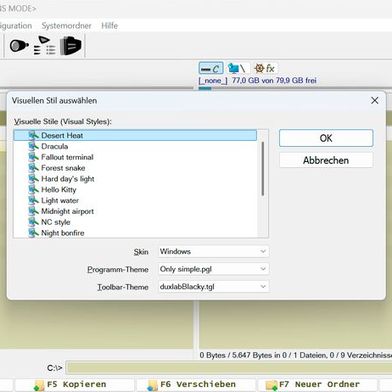Image resolution: width=392 pixels, height=392 pixels.
Task: Click the fx drive button
Action: click(x=265, y=69)
